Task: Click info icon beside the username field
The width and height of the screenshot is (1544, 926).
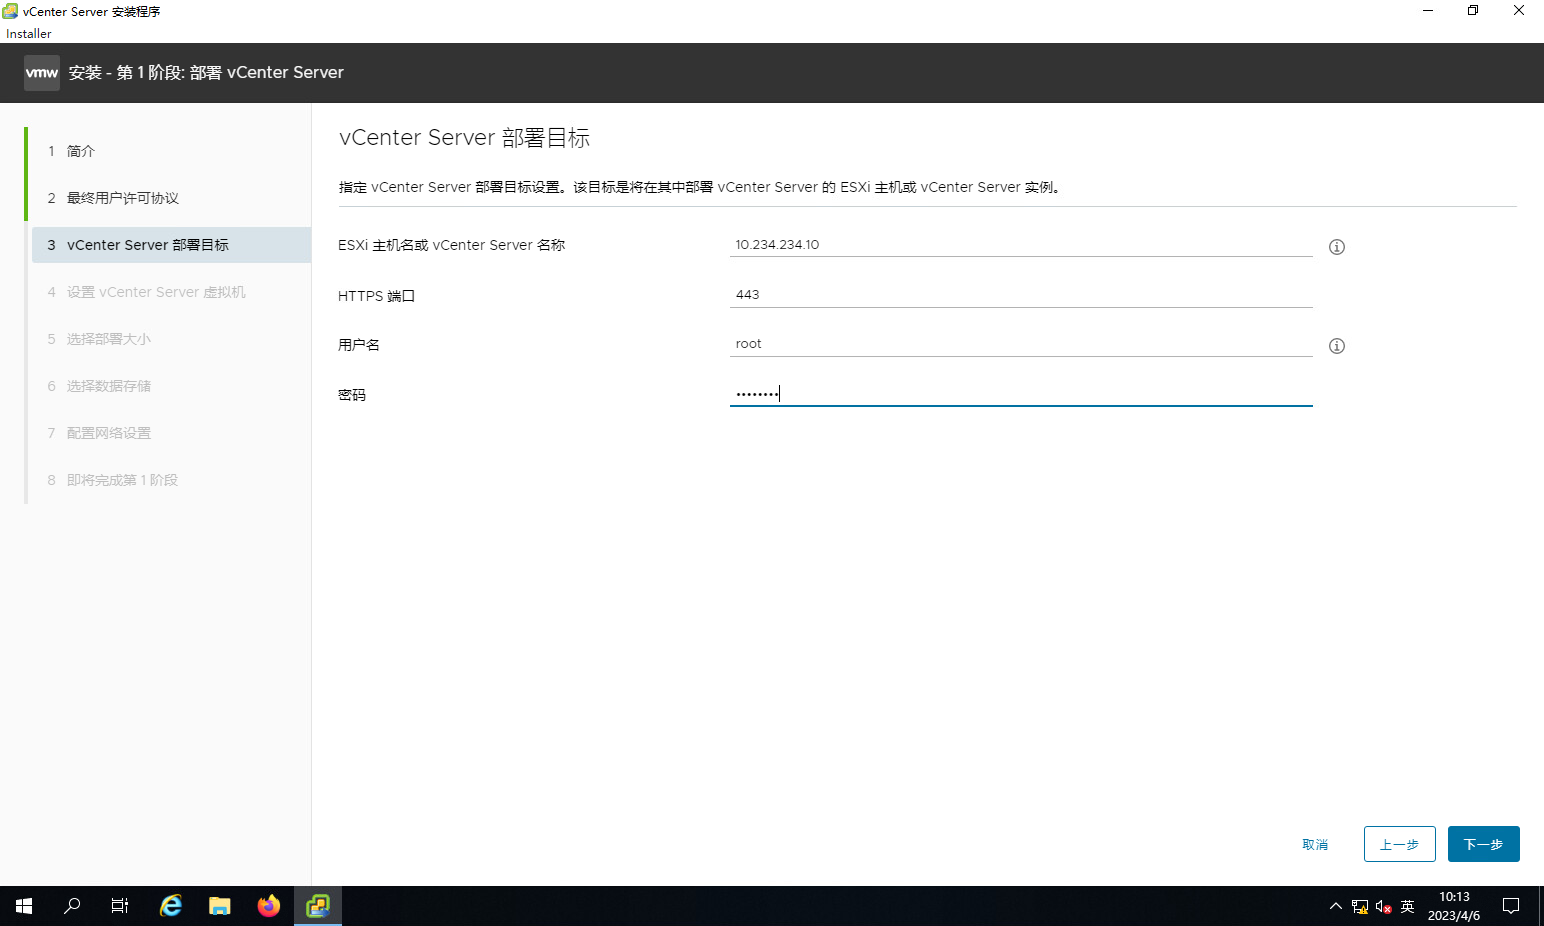Action: 1336,346
